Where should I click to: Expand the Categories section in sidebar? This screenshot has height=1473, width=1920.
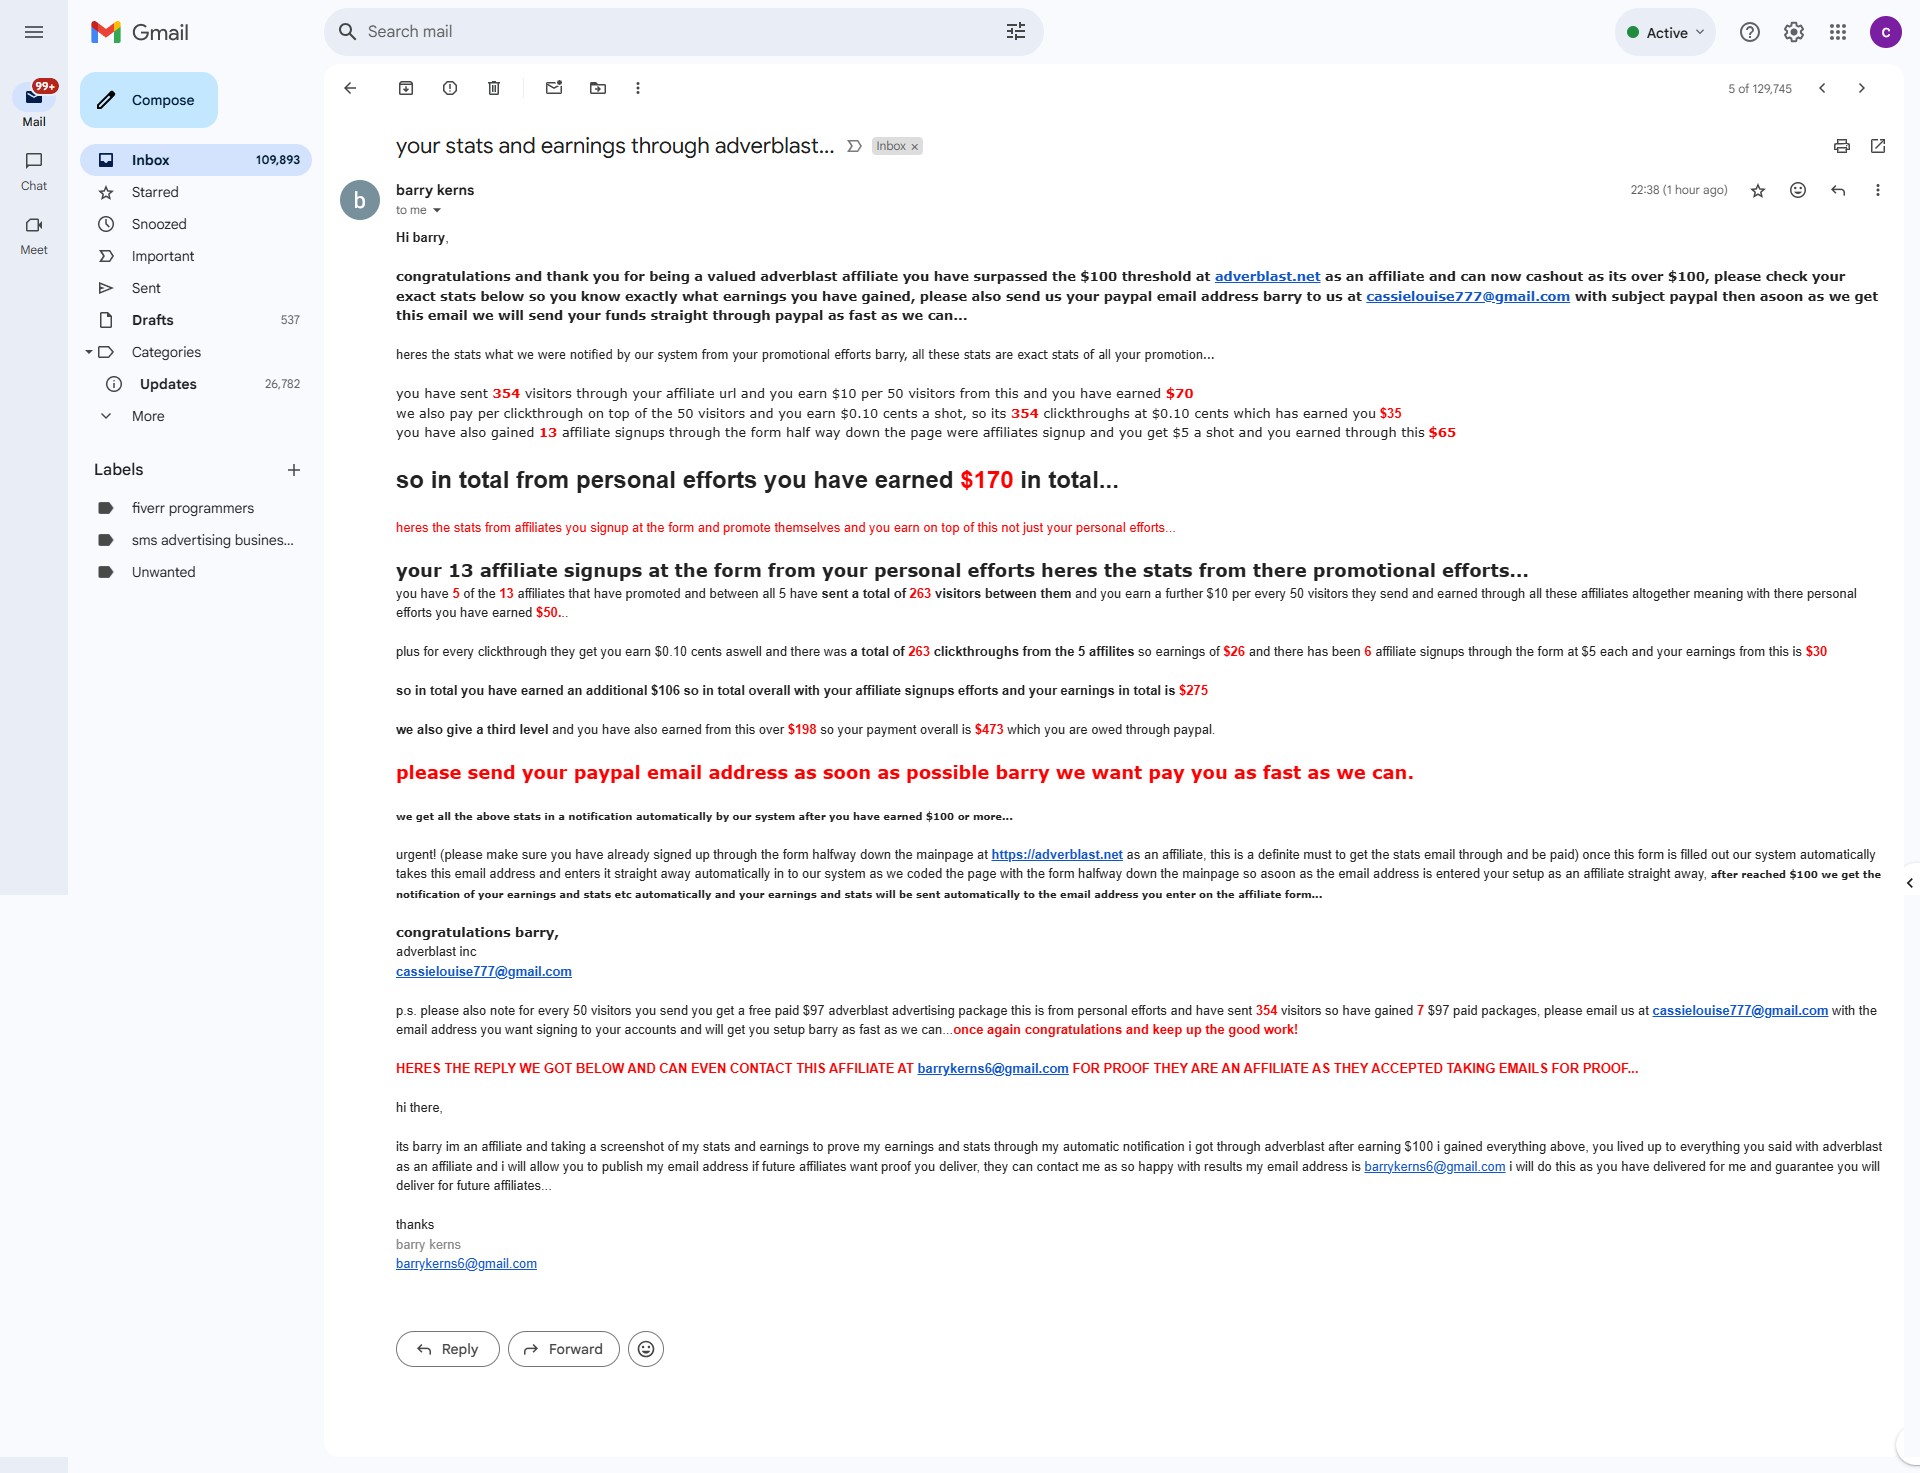(89, 352)
